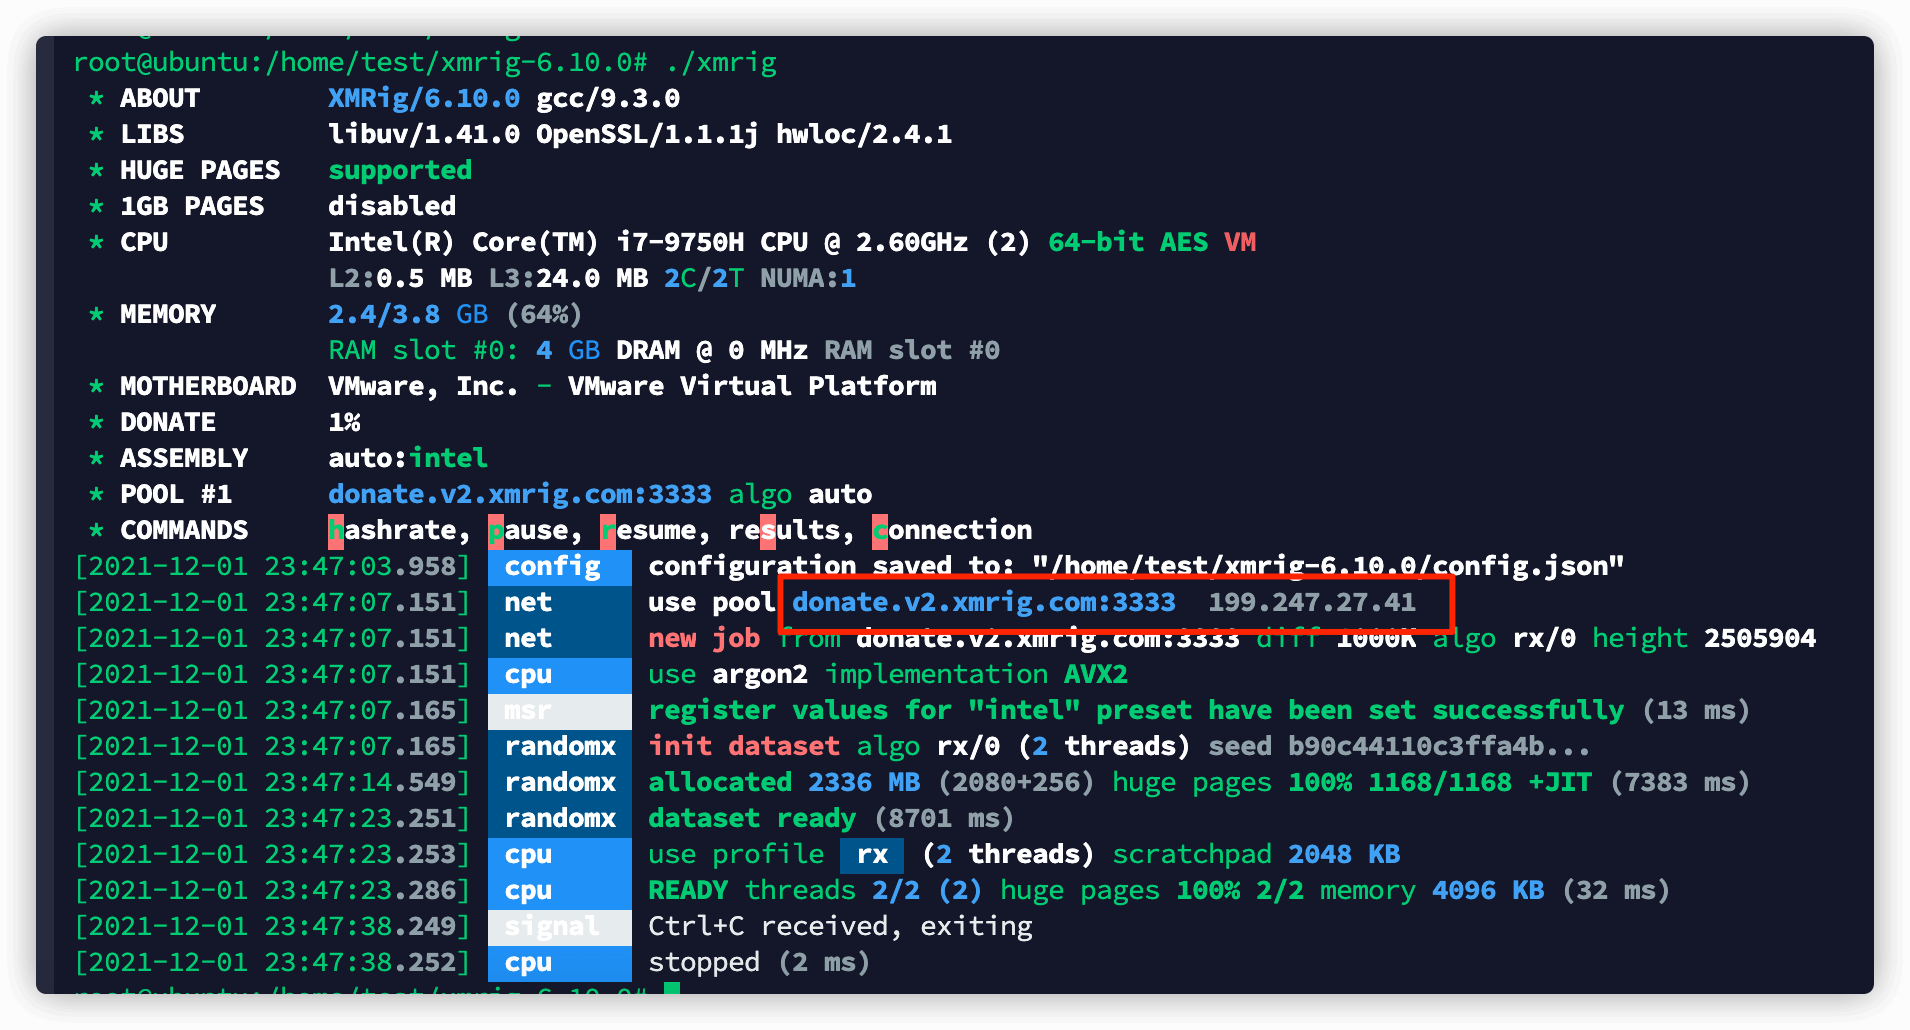Viewport: 1910px width, 1030px height.
Task: Click the 'randomx' tag on allocated line
Action: click(x=560, y=782)
